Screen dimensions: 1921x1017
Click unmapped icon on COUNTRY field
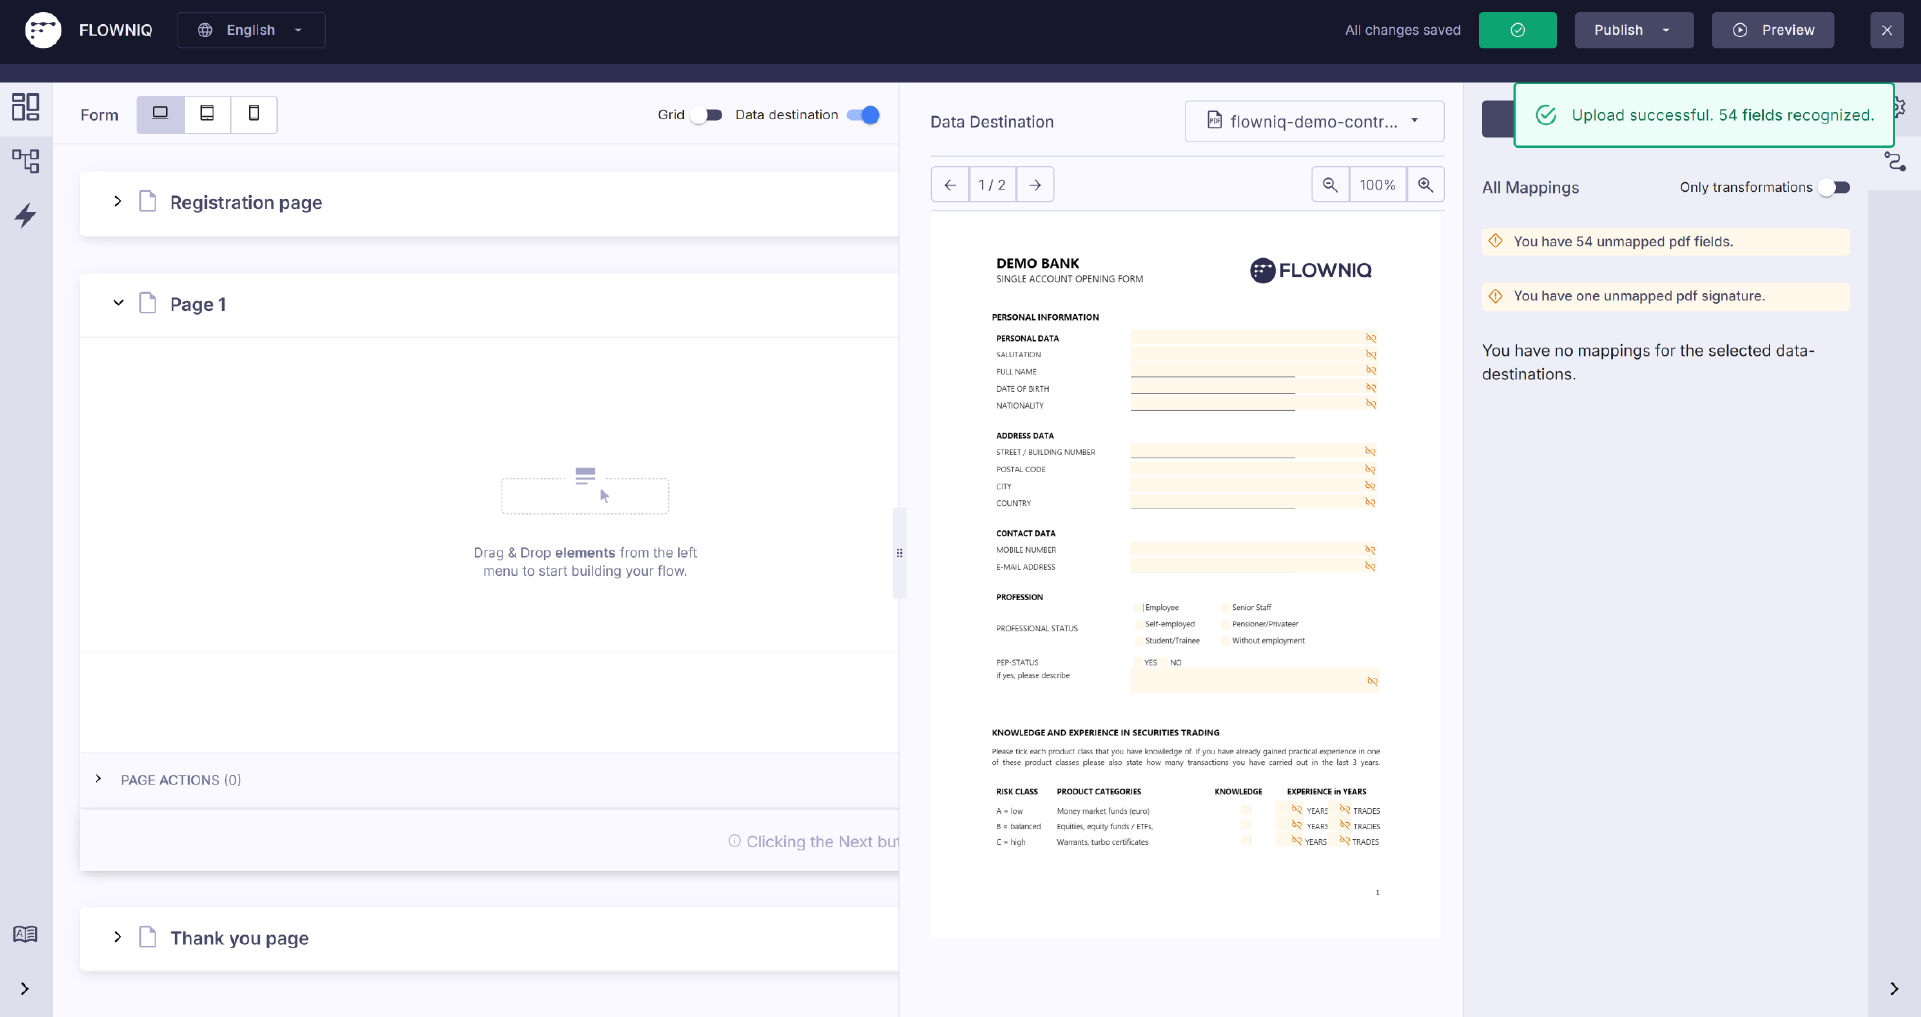(x=1370, y=502)
